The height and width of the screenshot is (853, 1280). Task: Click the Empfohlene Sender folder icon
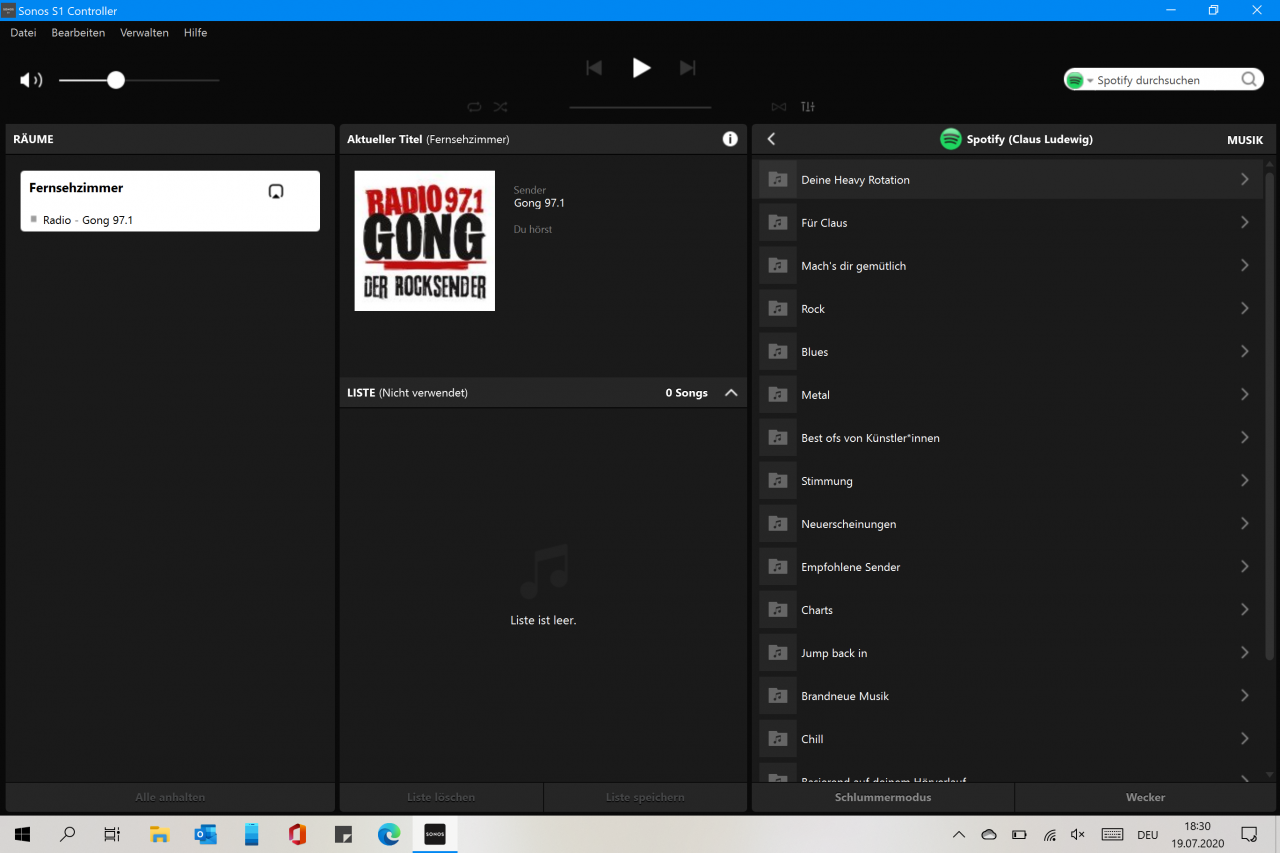[778, 567]
